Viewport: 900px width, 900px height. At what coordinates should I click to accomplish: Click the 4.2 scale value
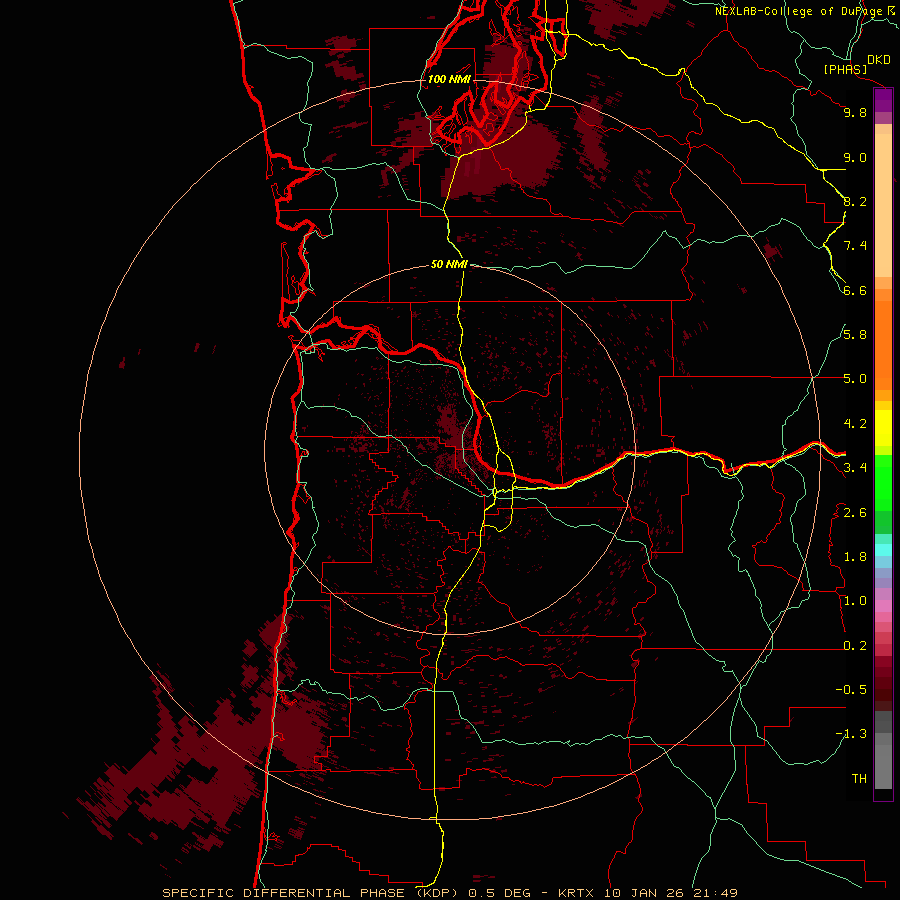pyautogui.click(x=855, y=424)
